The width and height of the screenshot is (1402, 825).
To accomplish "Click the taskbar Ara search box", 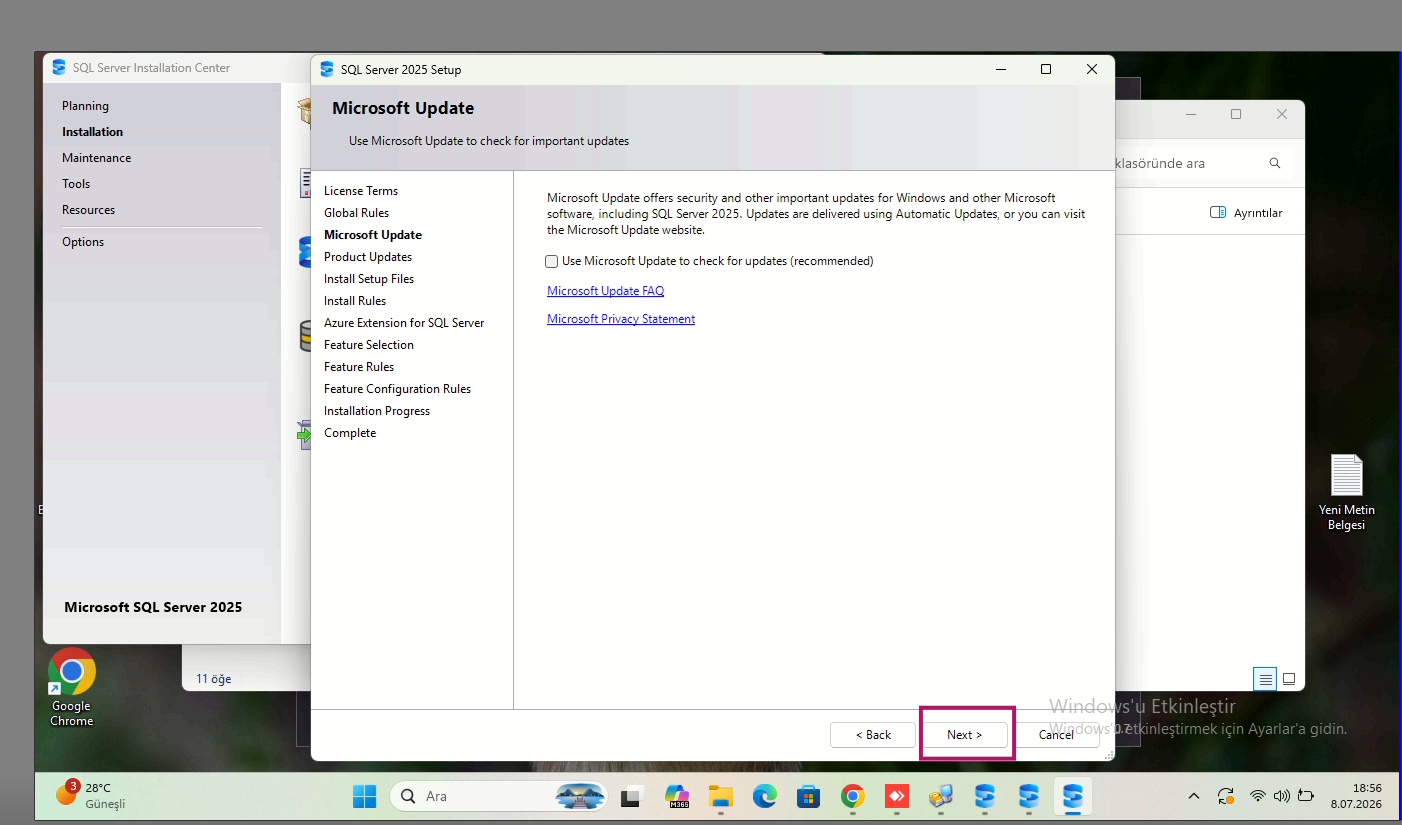I will pyautogui.click(x=500, y=797).
